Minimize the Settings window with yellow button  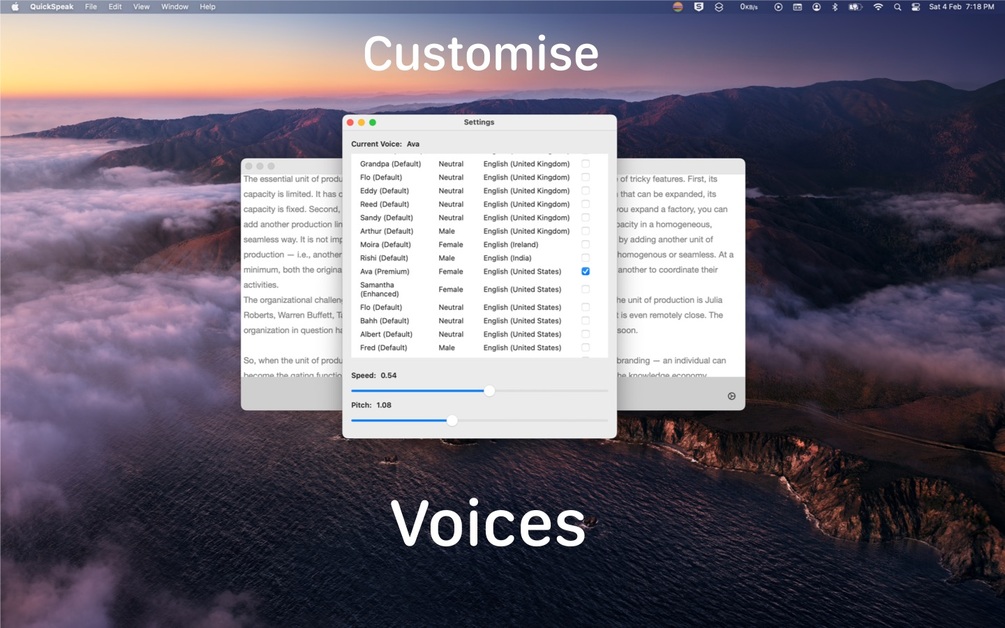[361, 122]
